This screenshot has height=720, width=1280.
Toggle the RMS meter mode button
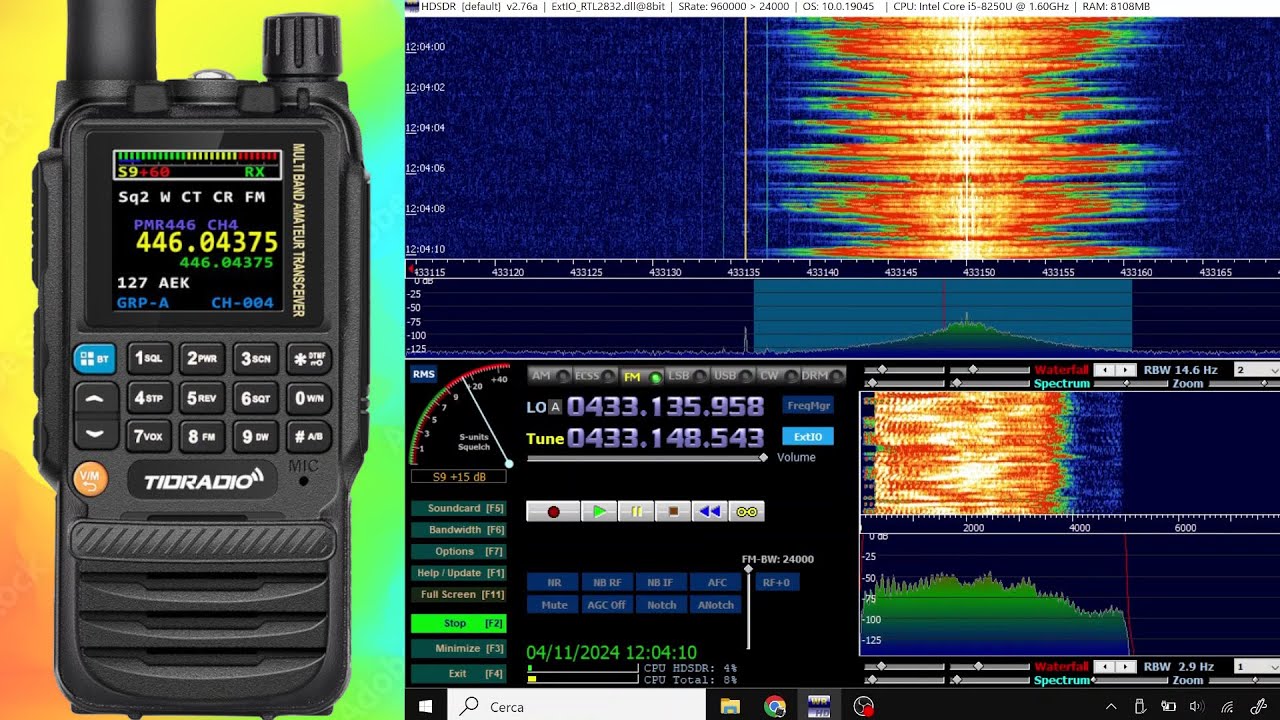(x=423, y=374)
